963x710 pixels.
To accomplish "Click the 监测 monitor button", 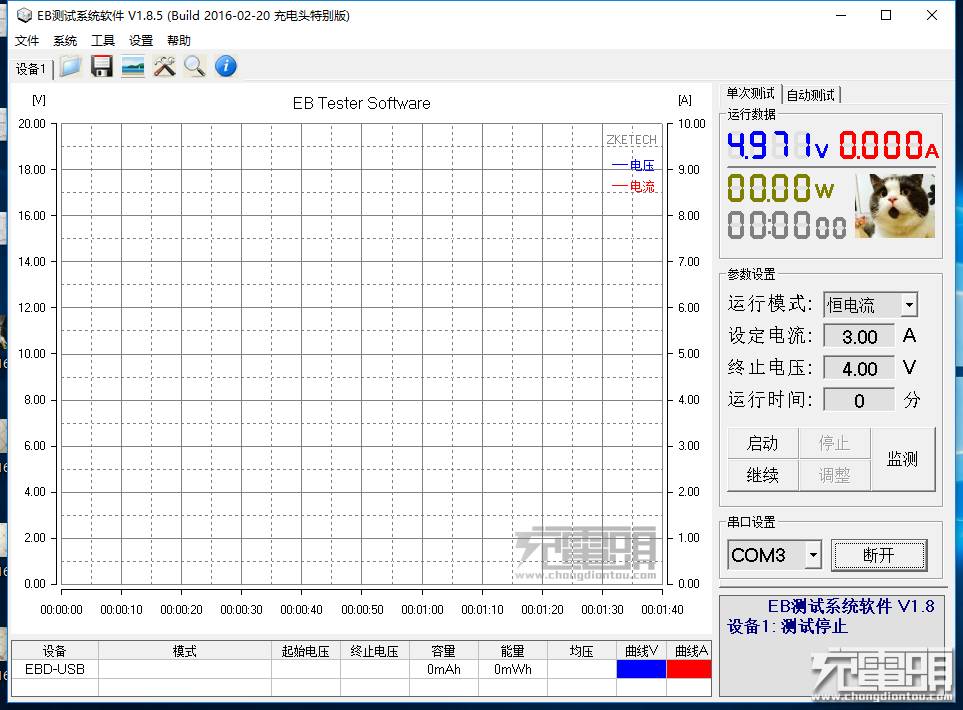I will point(902,459).
